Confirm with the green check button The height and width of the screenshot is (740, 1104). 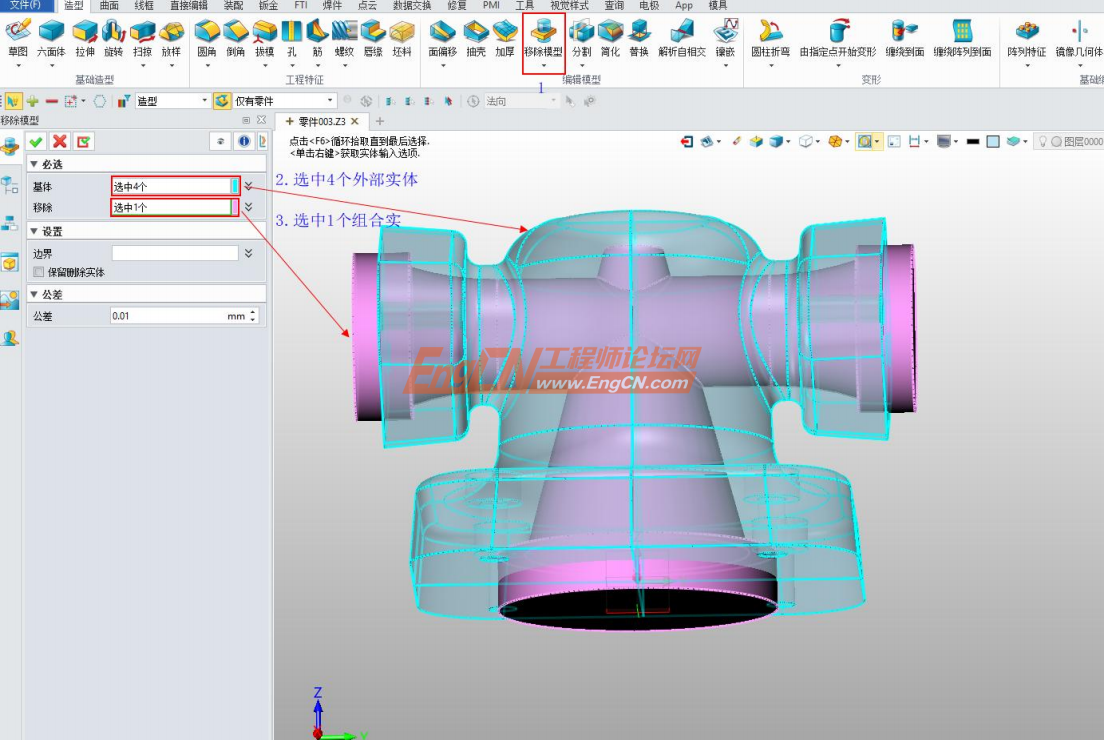click(37, 142)
